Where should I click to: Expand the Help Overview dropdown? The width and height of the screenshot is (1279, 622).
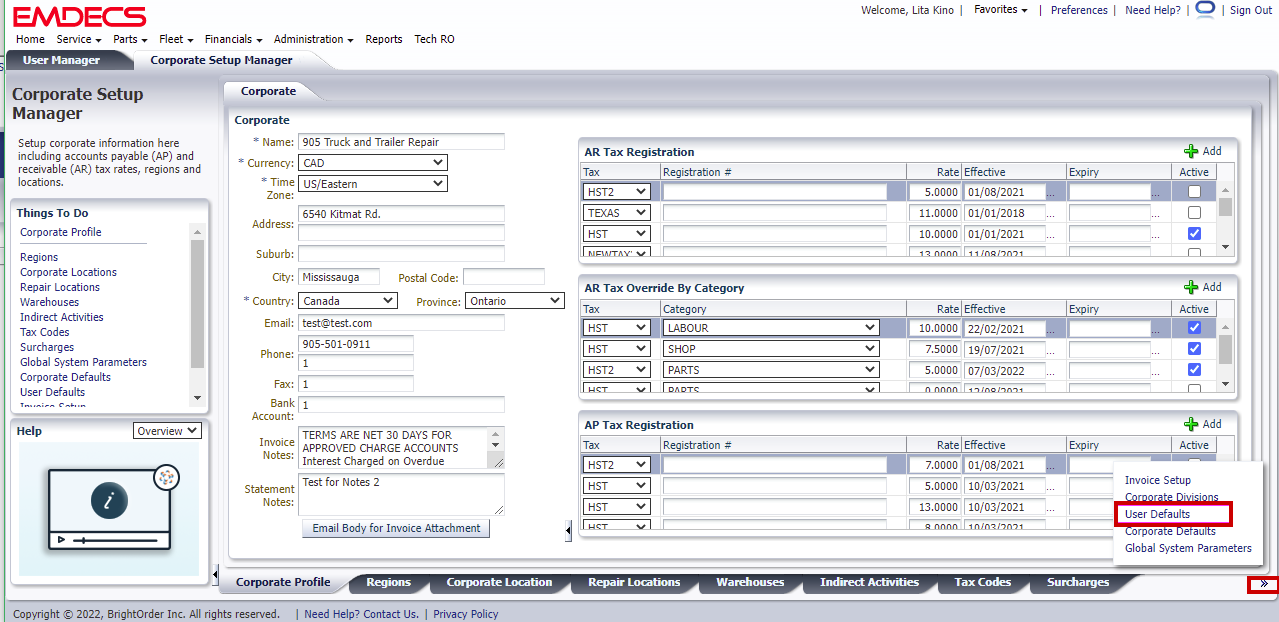[167, 431]
